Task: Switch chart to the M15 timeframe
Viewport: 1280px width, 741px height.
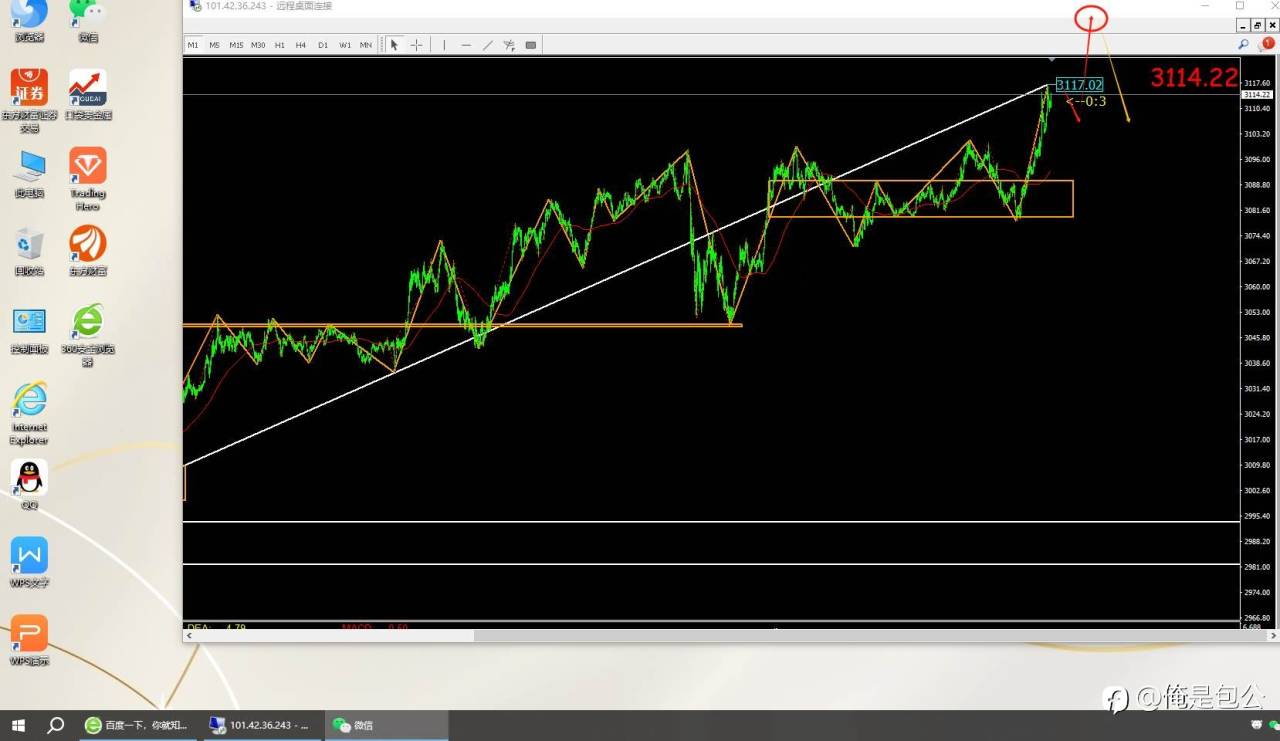Action: point(236,45)
